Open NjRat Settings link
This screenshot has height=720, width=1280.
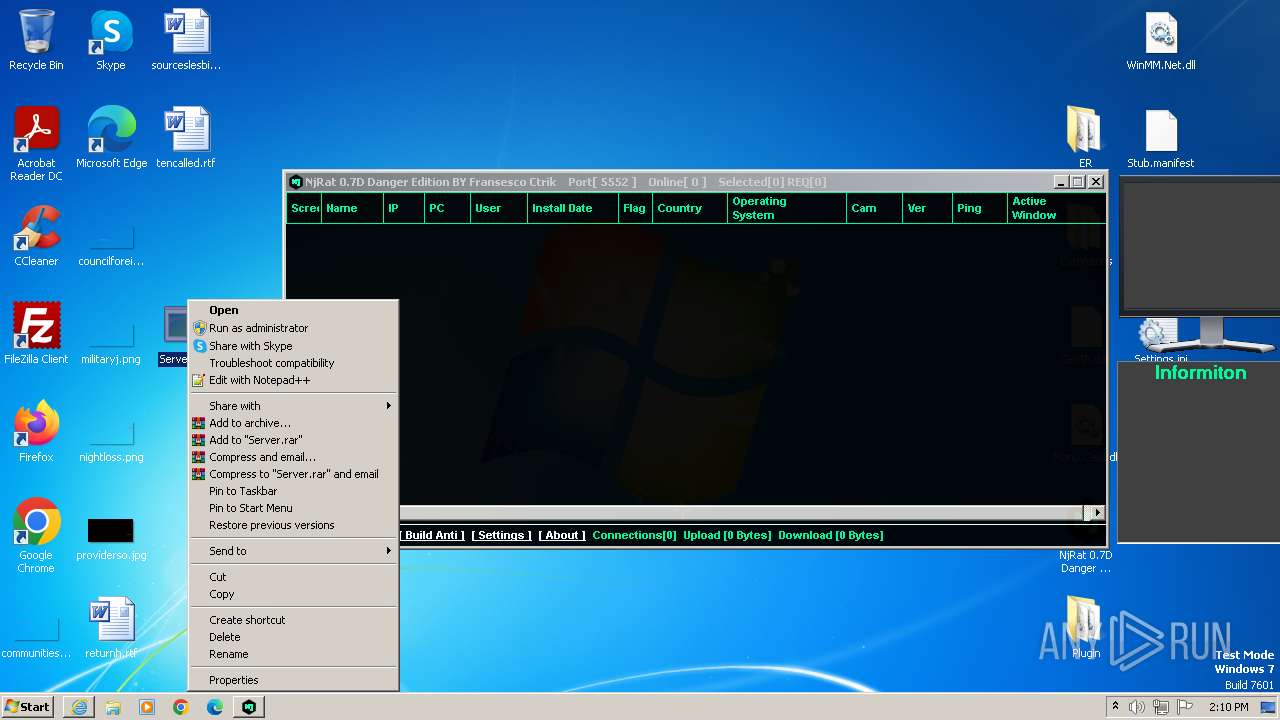click(x=501, y=535)
